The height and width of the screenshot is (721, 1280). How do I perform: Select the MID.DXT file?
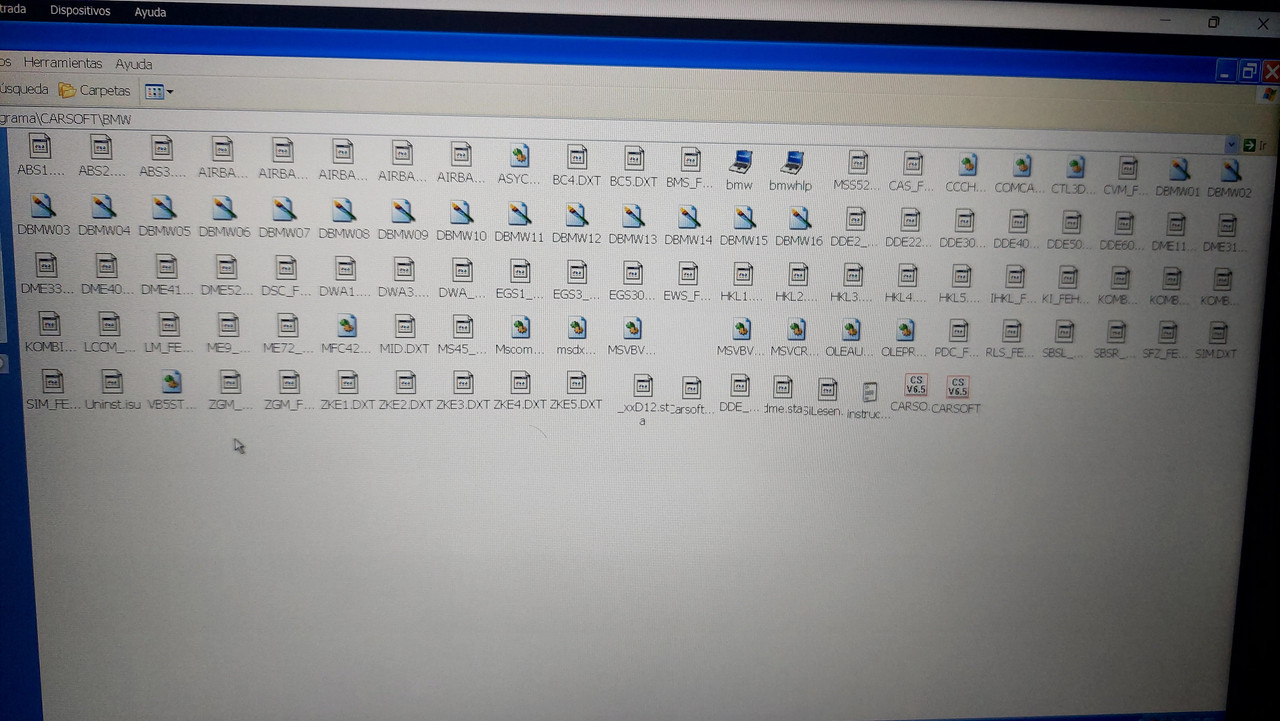[x=404, y=327]
